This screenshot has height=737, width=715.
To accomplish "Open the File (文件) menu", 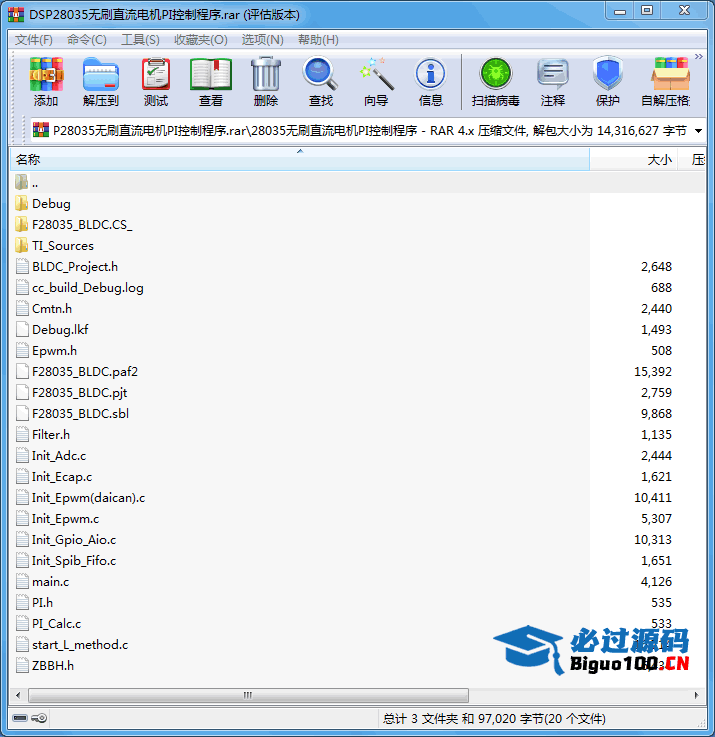I will click(x=34, y=40).
